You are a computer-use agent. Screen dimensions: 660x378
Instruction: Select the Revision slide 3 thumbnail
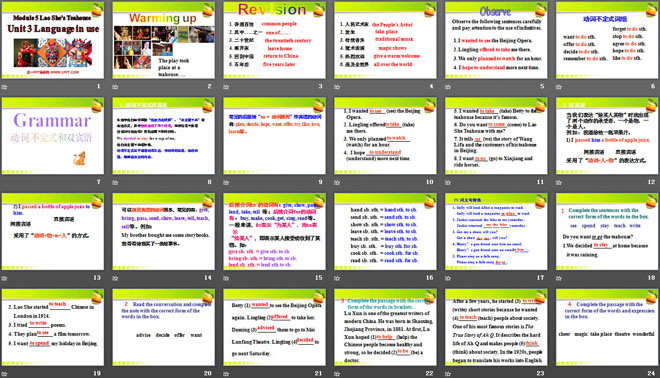pos(274,40)
